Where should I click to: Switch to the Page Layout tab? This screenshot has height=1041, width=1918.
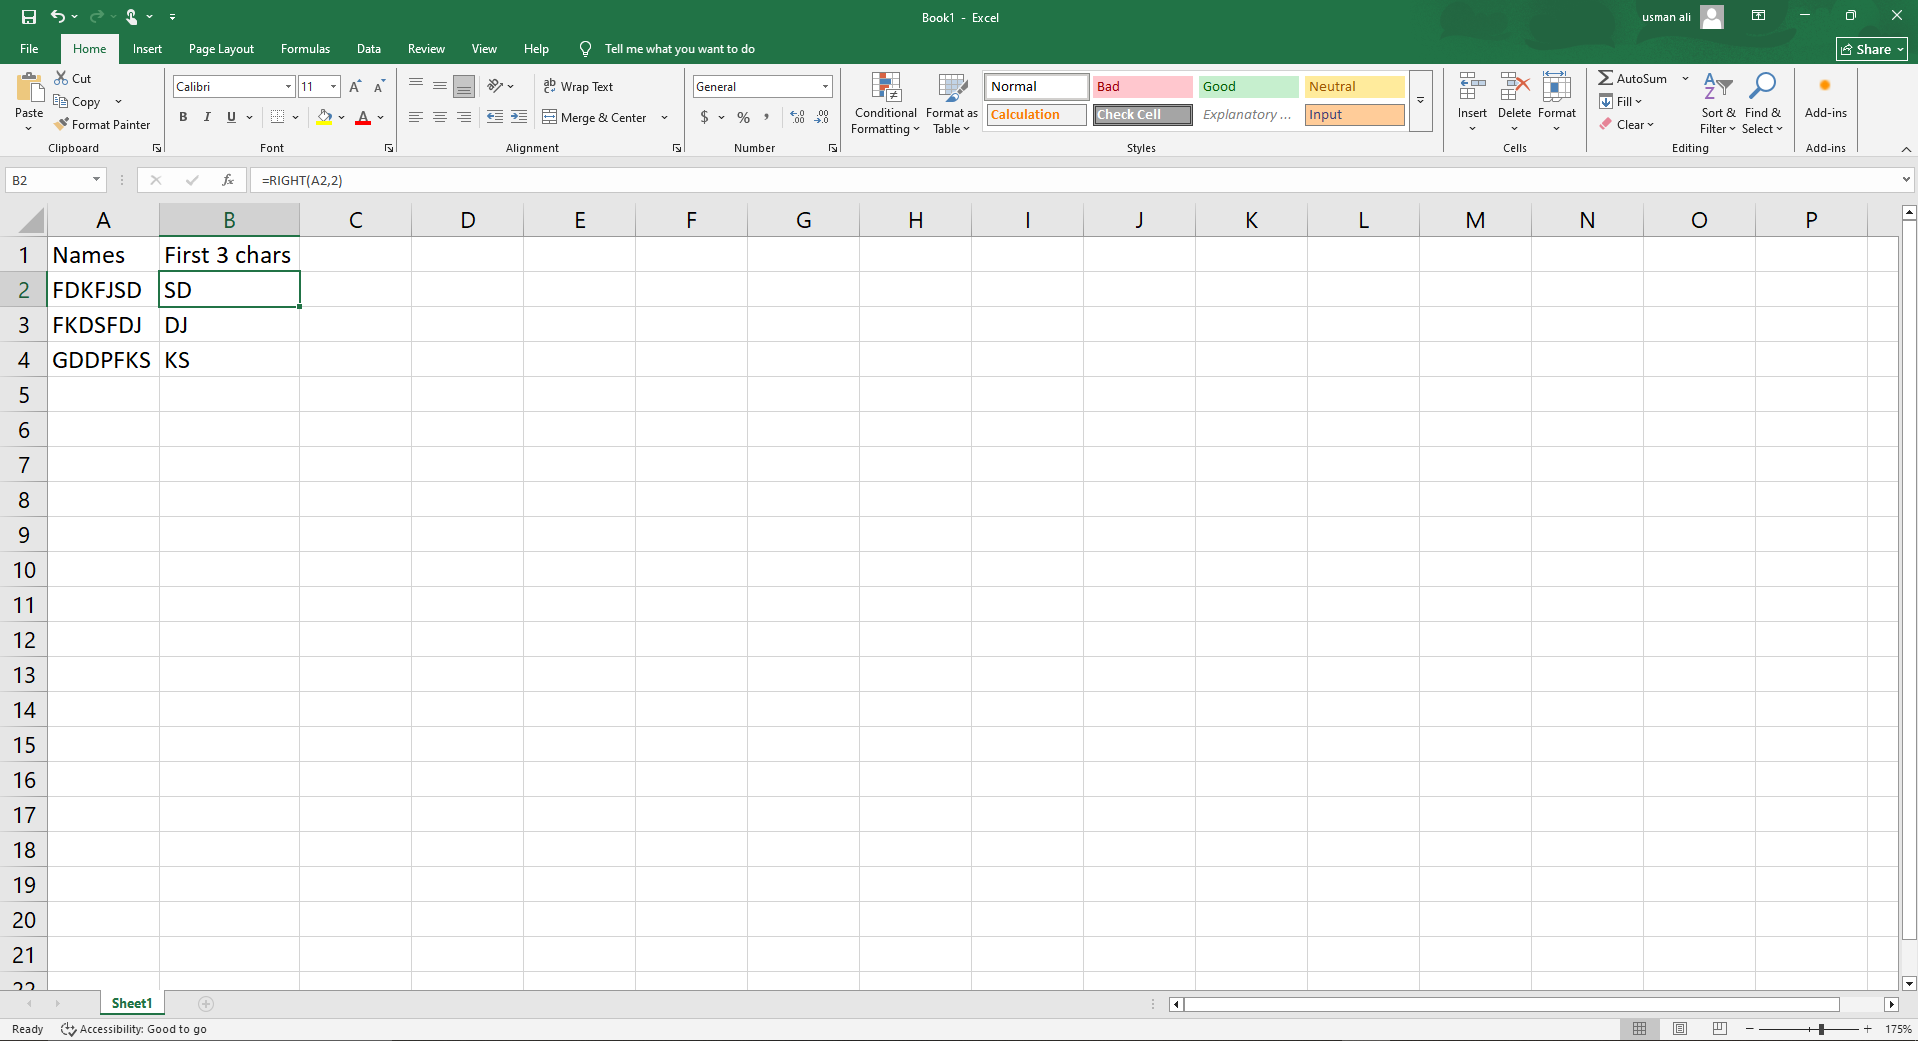pos(221,49)
